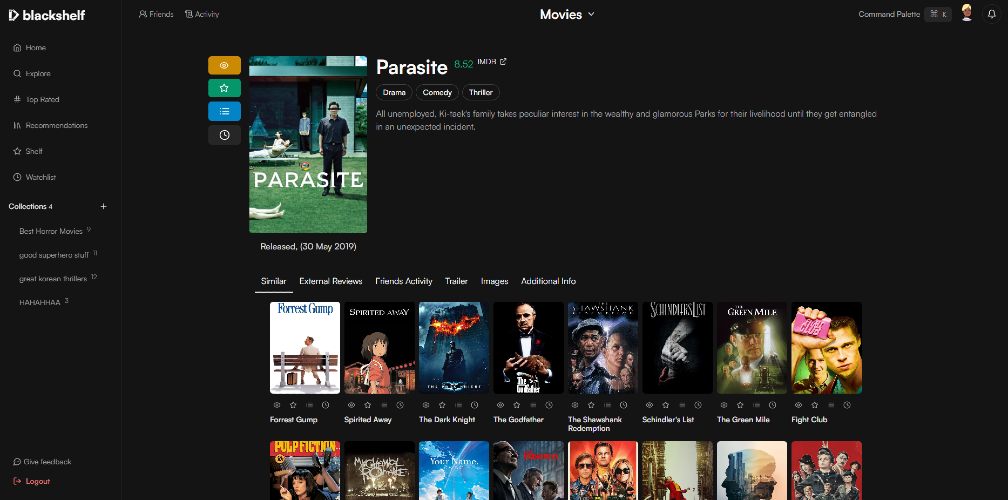Open the Forrest Gump poster thumbnail

[305, 348]
